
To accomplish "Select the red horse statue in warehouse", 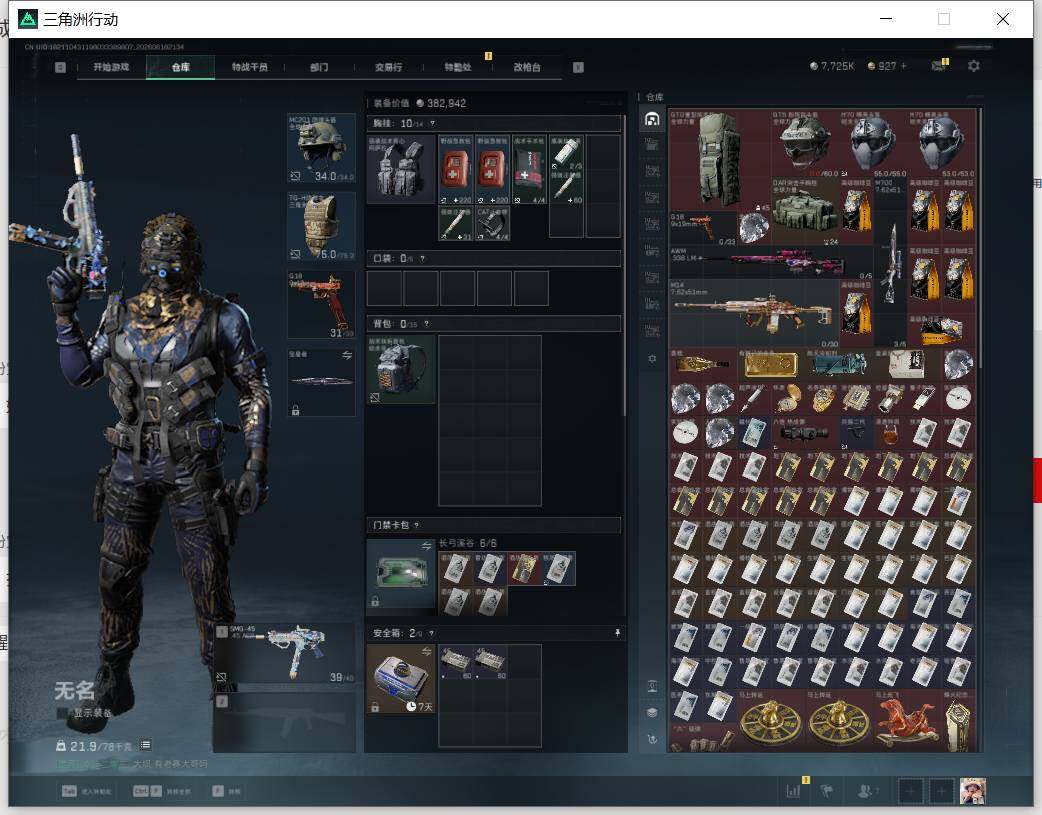I will click(907, 722).
